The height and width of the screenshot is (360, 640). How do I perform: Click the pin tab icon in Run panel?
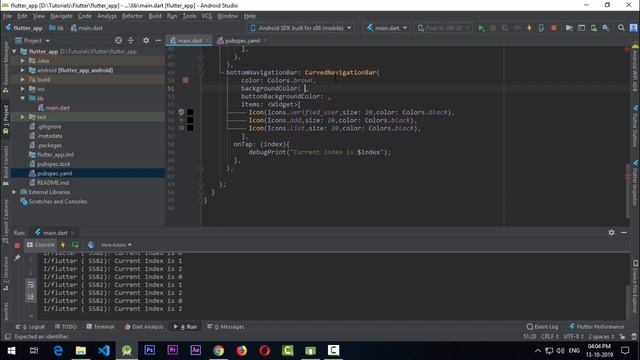coord(17,258)
